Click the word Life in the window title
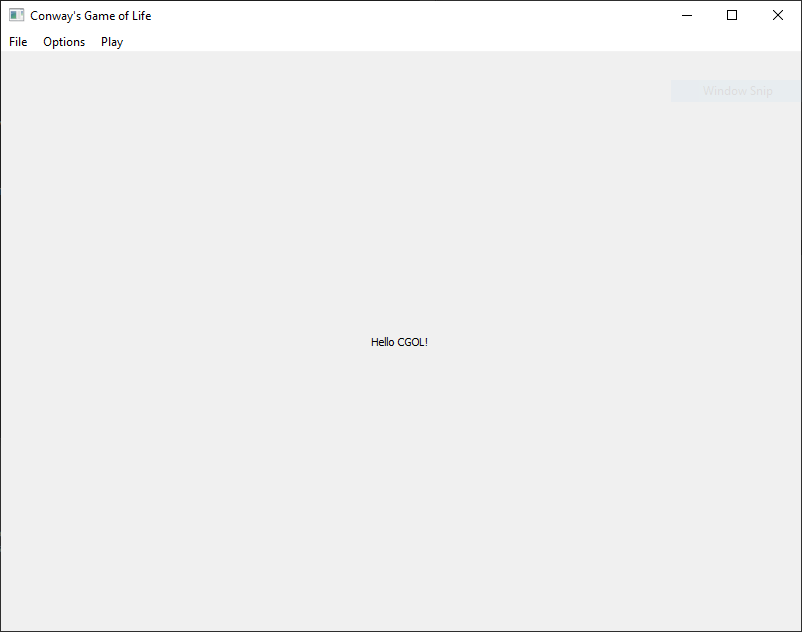This screenshot has height=632, width=802. pos(141,16)
